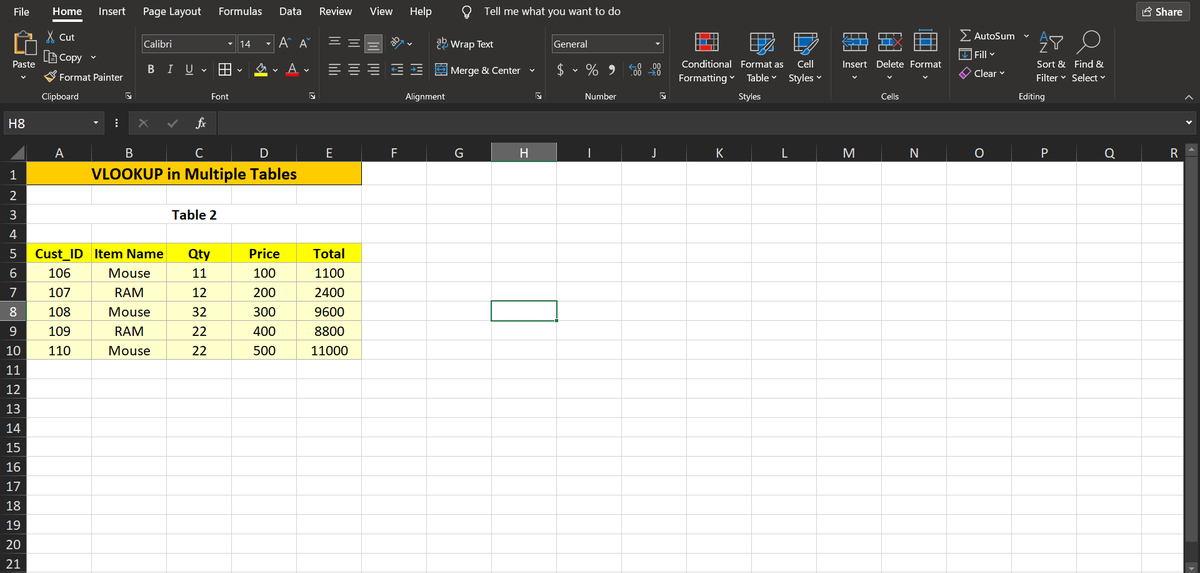Click the Insert cells button
This screenshot has width=1200, height=573.
[x=855, y=58]
